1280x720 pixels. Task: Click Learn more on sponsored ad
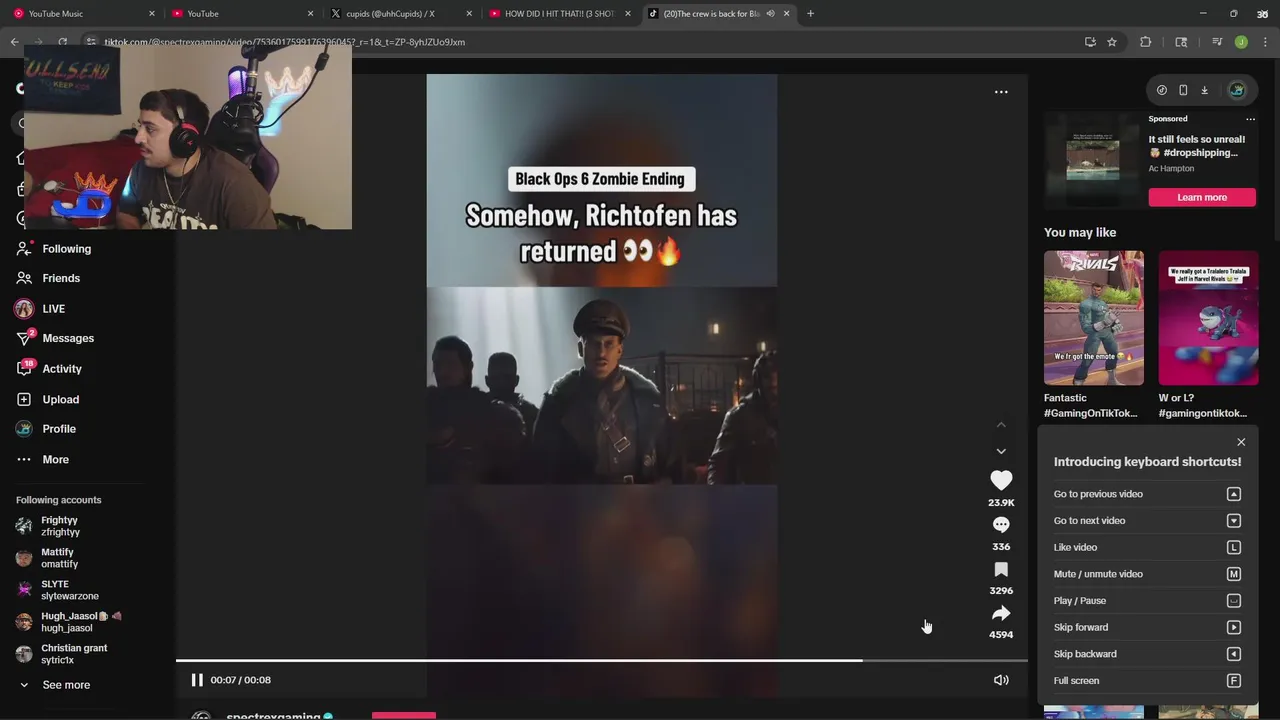pos(1202,197)
